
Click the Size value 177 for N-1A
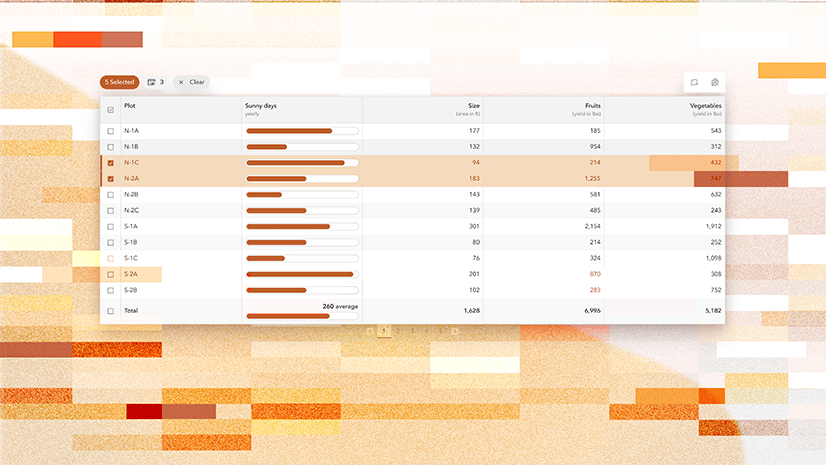pyautogui.click(x=474, y=131)
